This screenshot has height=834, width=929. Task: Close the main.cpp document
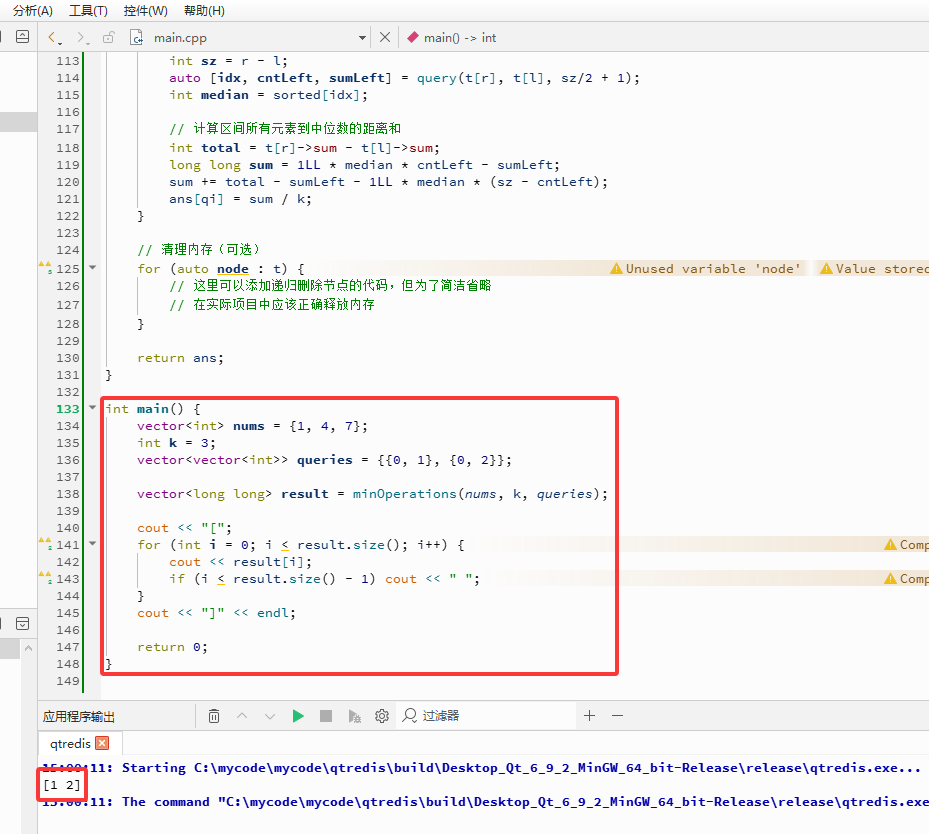(385, 37)
